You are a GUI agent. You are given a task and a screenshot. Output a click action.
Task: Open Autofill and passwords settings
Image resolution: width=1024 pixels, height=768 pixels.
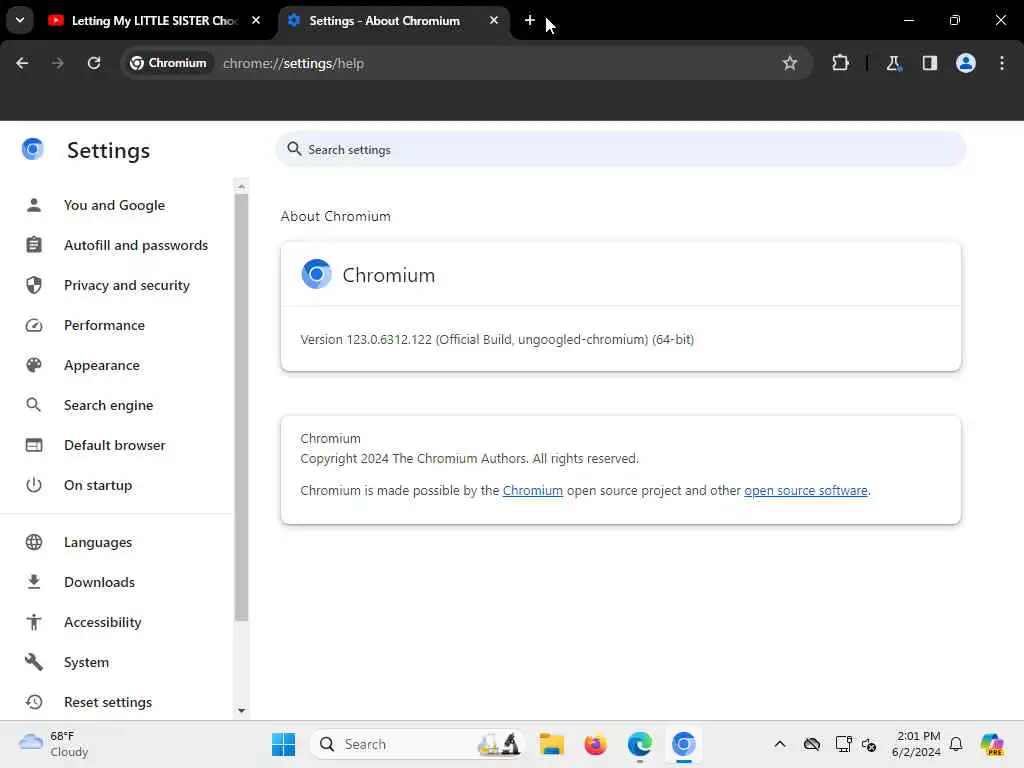(x=114, y=246)
